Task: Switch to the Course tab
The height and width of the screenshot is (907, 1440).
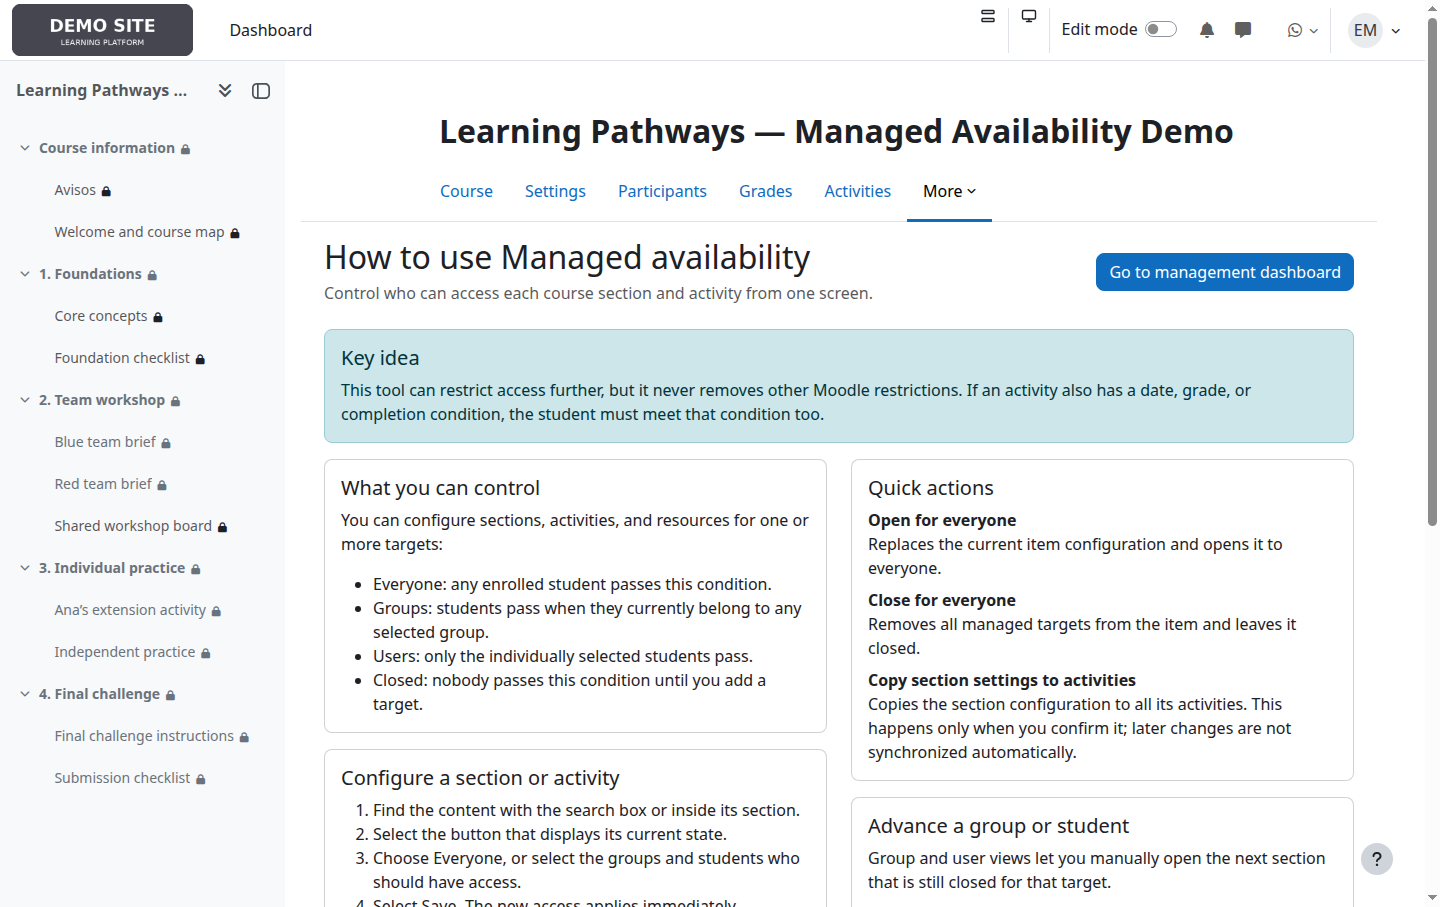Action: coord(466,191)
